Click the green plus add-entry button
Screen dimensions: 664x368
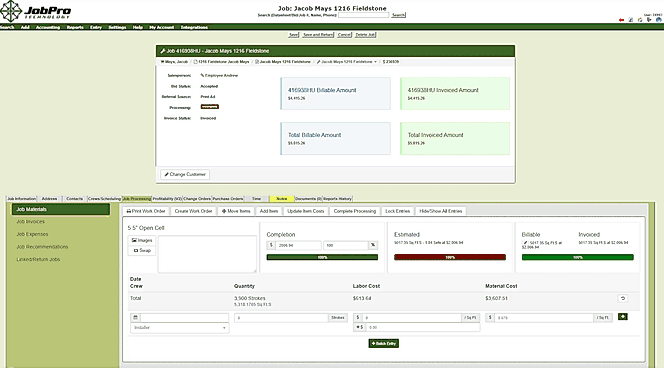click(622, 317)
